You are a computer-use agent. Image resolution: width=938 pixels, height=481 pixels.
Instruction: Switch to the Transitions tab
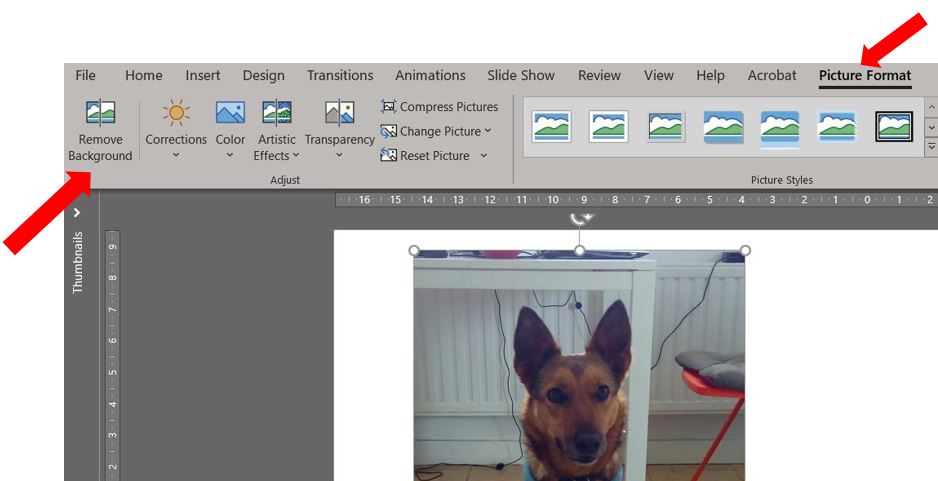click(340, 75)
